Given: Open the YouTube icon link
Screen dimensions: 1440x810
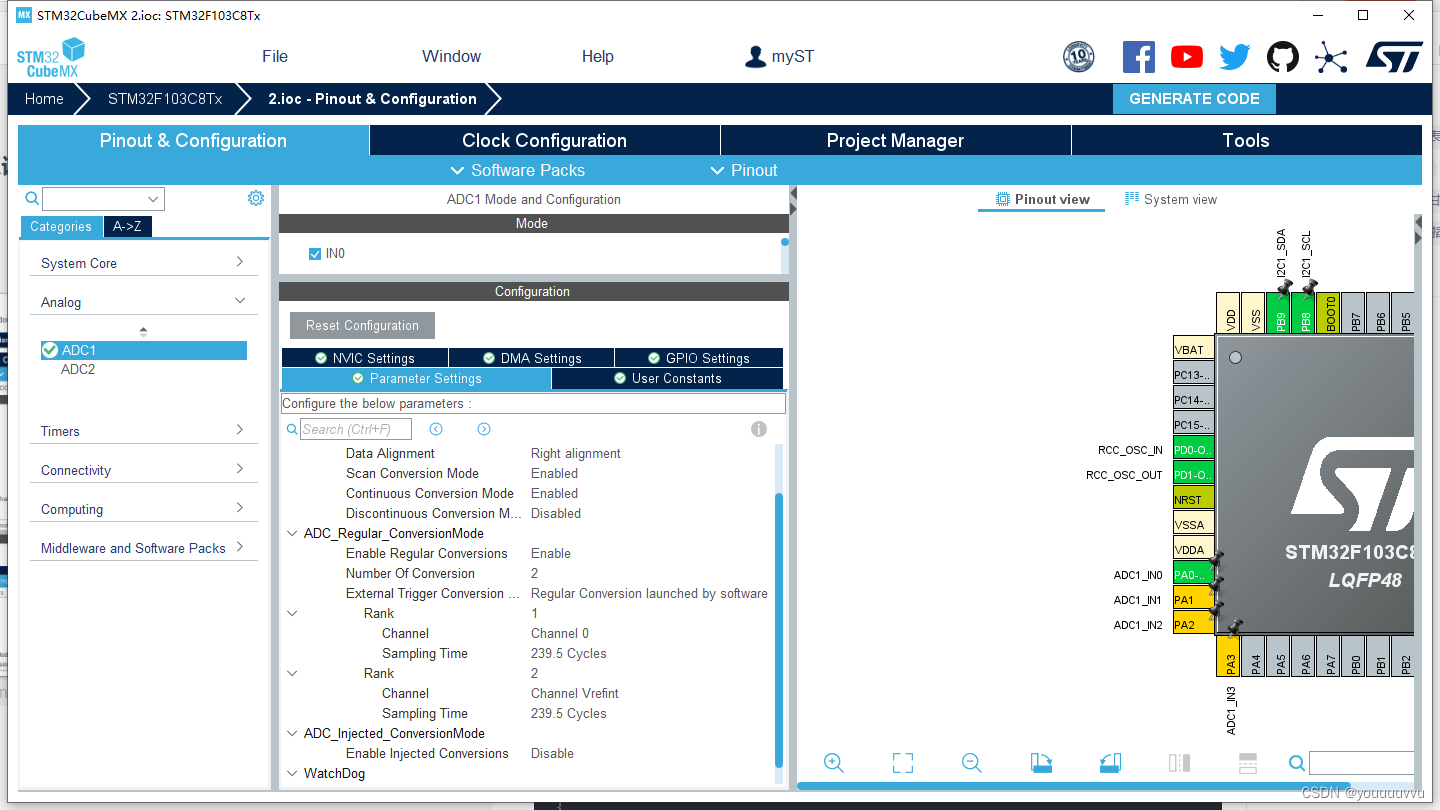Looking at the screenshot, I should 1187,57.
